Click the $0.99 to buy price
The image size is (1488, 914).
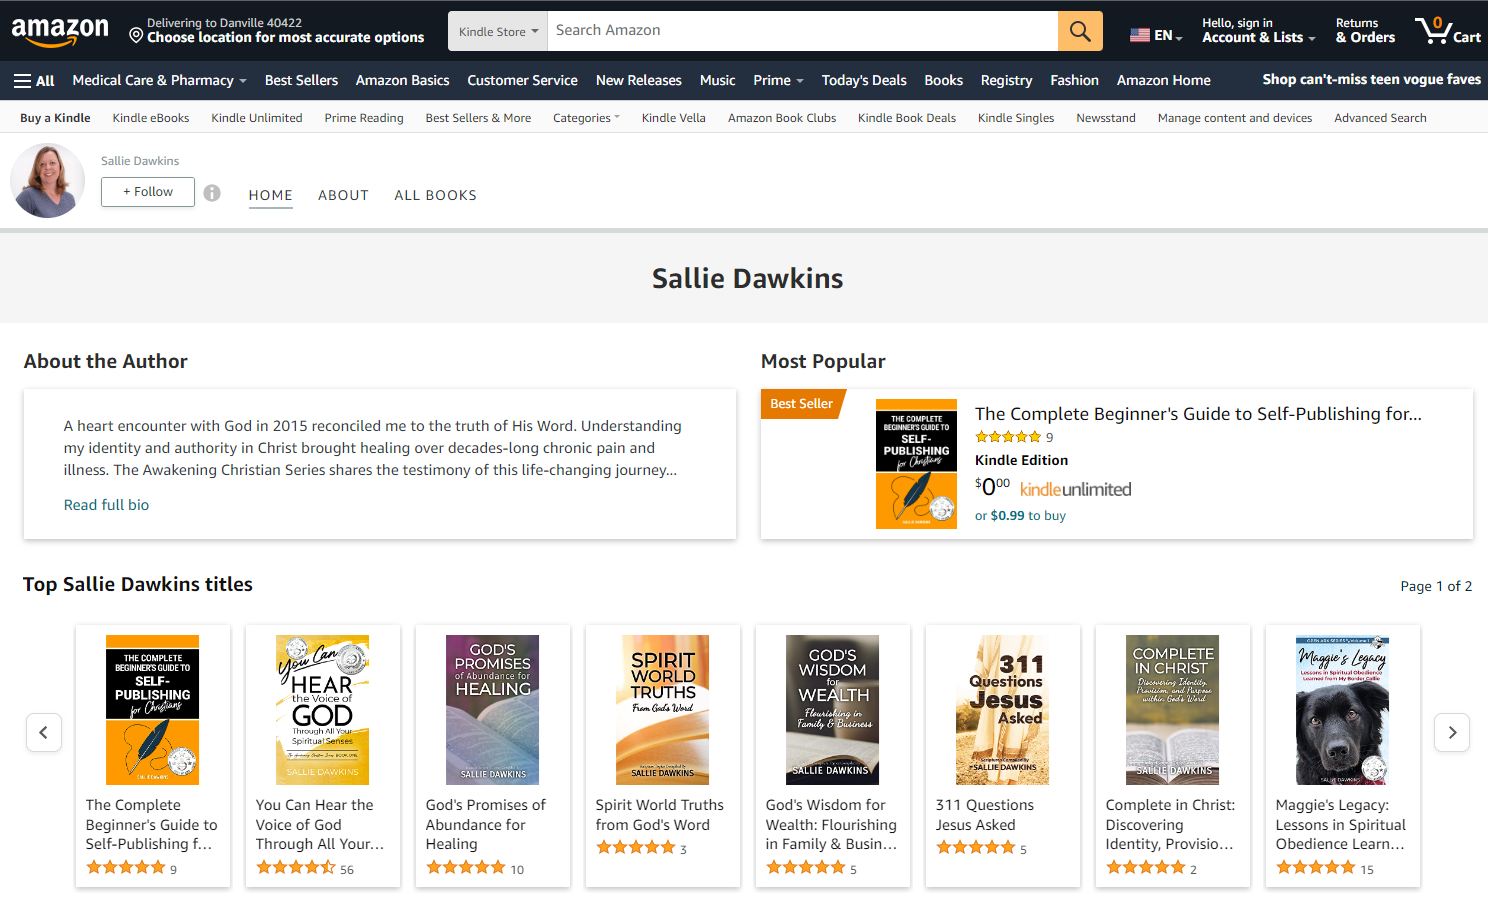(x=1020, y=516)
